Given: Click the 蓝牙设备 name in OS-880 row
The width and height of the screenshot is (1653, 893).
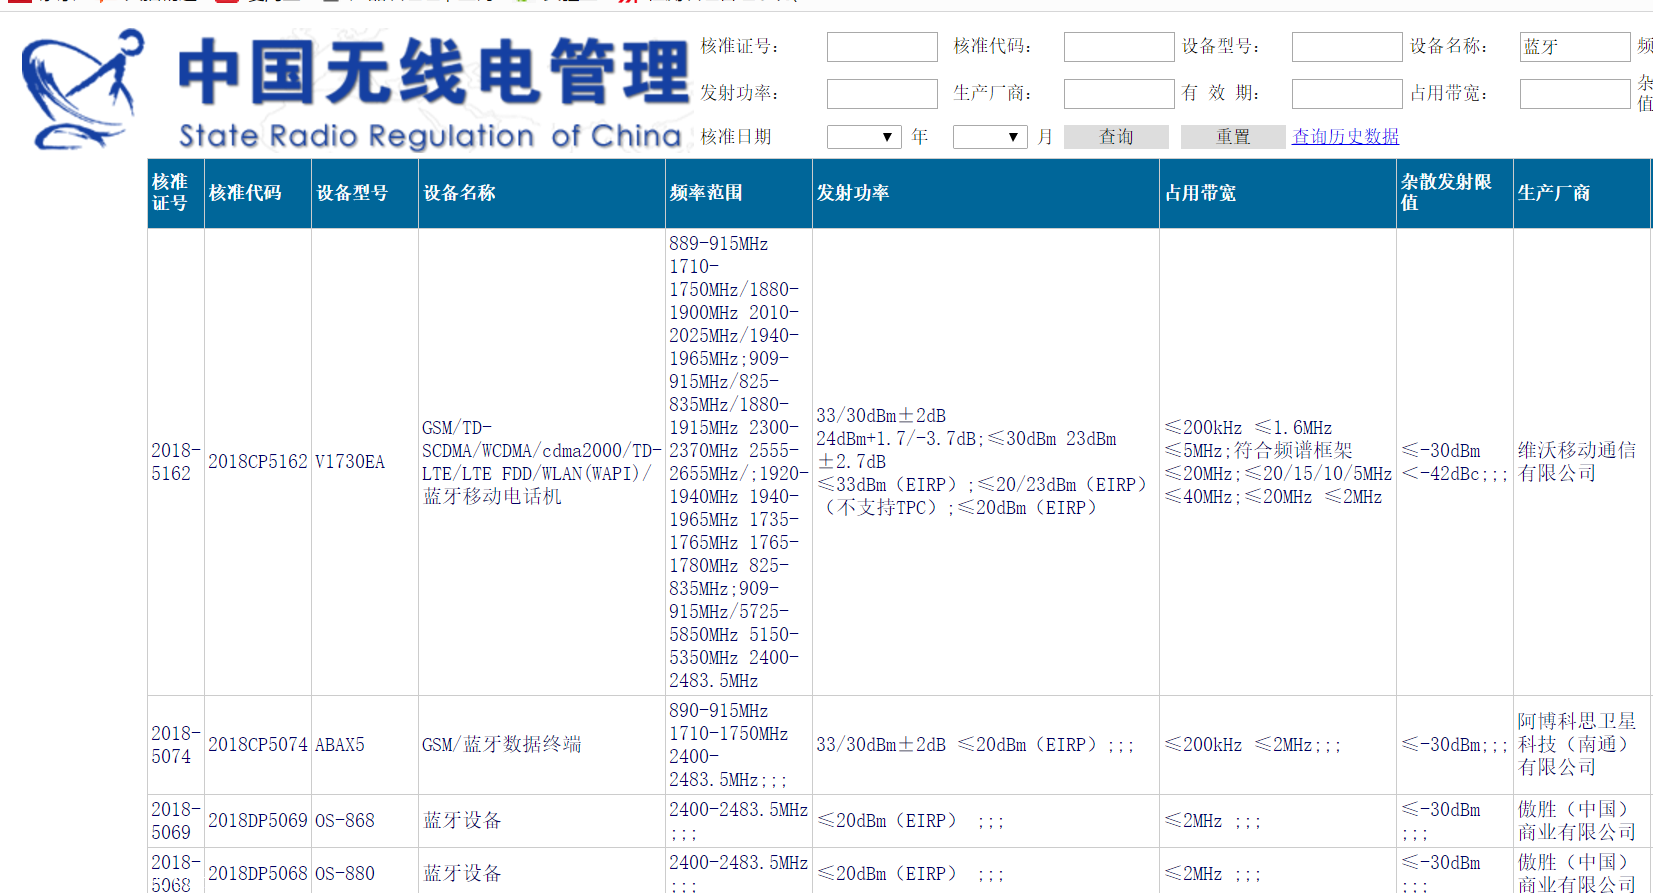Looking at the screenshot, I should tap(542, 873).
